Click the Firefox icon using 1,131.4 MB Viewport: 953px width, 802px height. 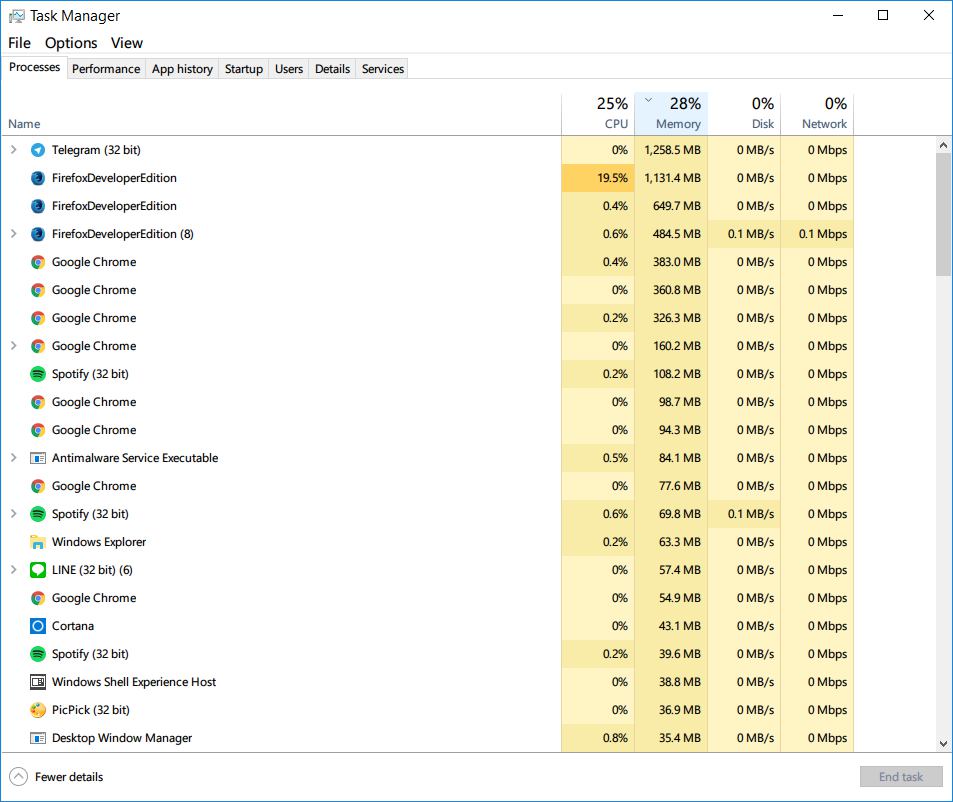point(38,178)
